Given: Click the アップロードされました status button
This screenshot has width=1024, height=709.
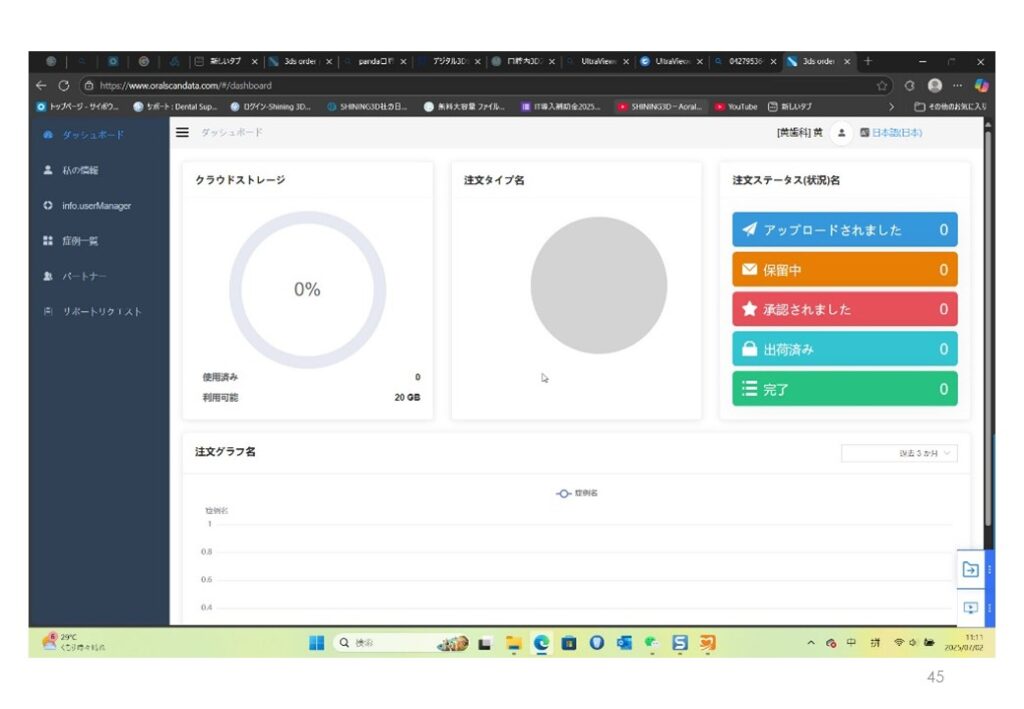Looking at the screenshot, I should 844,230.
